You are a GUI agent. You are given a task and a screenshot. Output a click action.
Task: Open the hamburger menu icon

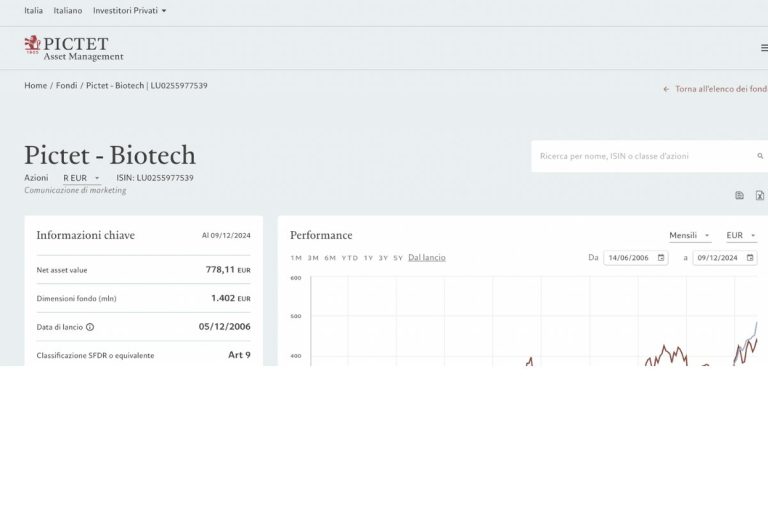764,48
